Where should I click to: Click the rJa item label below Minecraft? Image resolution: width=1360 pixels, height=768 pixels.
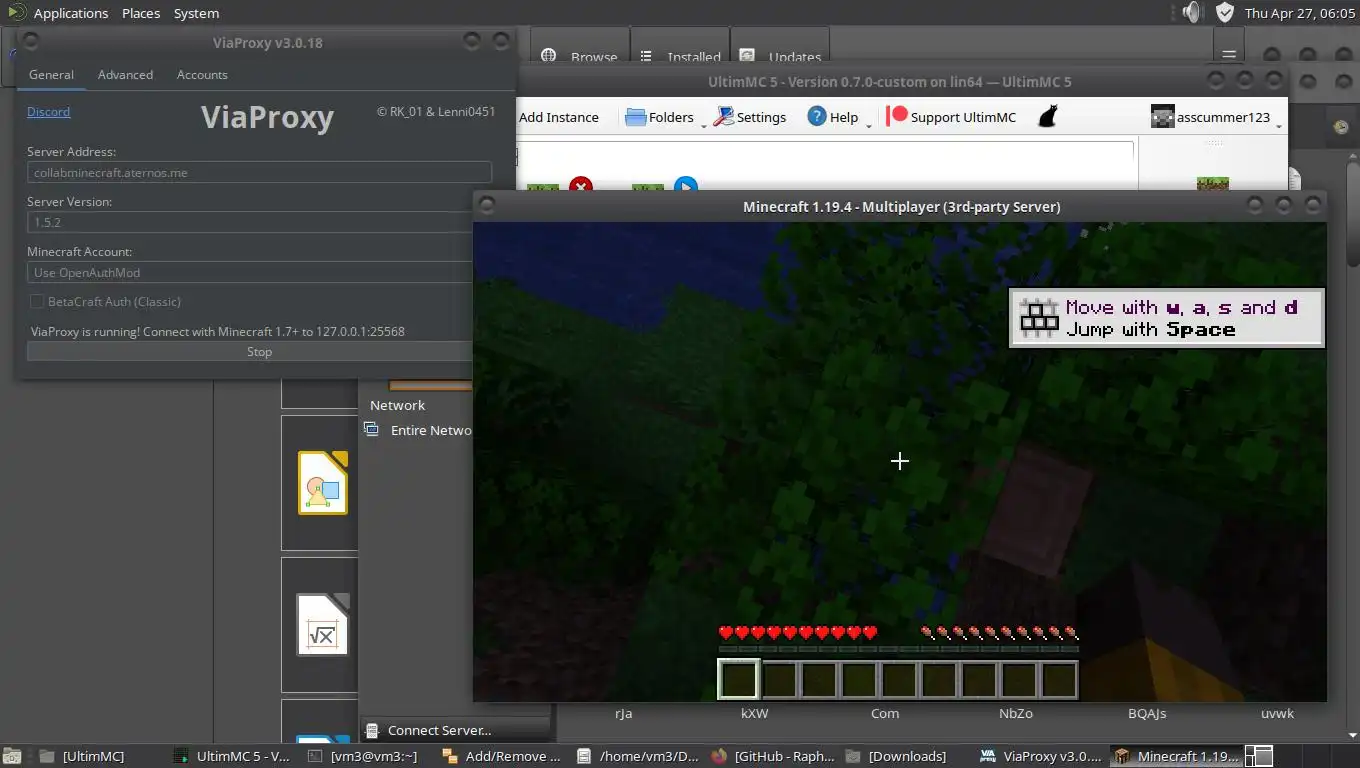point(623,713)
